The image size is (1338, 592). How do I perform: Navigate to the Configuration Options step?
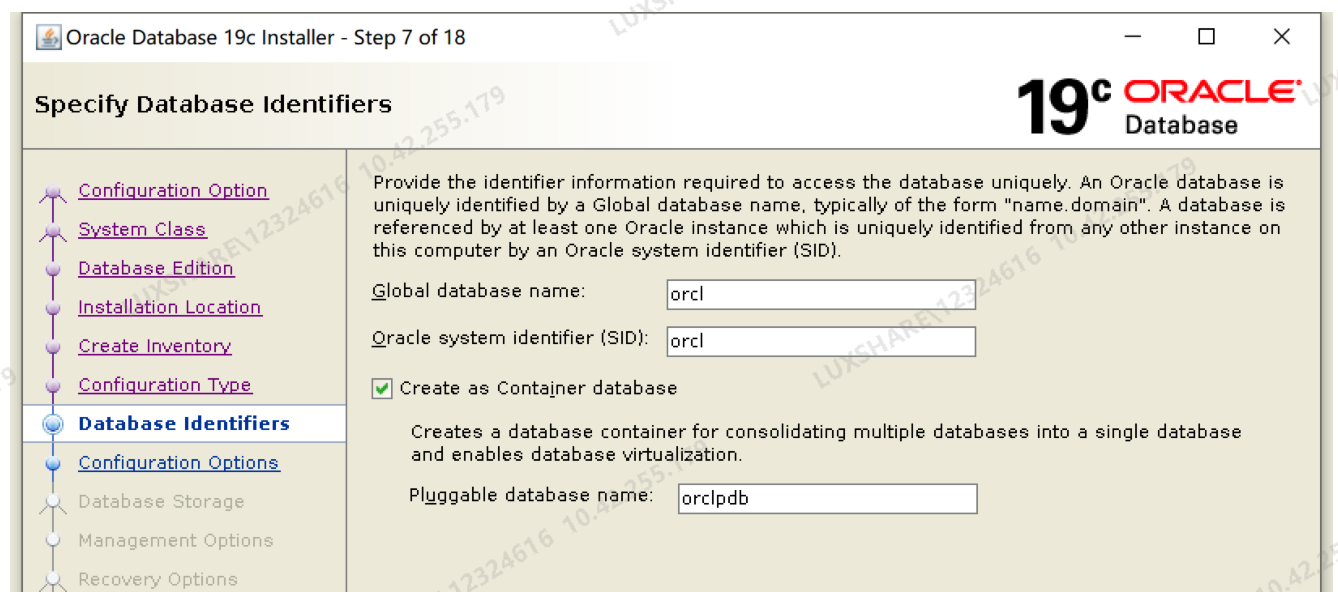178,462
